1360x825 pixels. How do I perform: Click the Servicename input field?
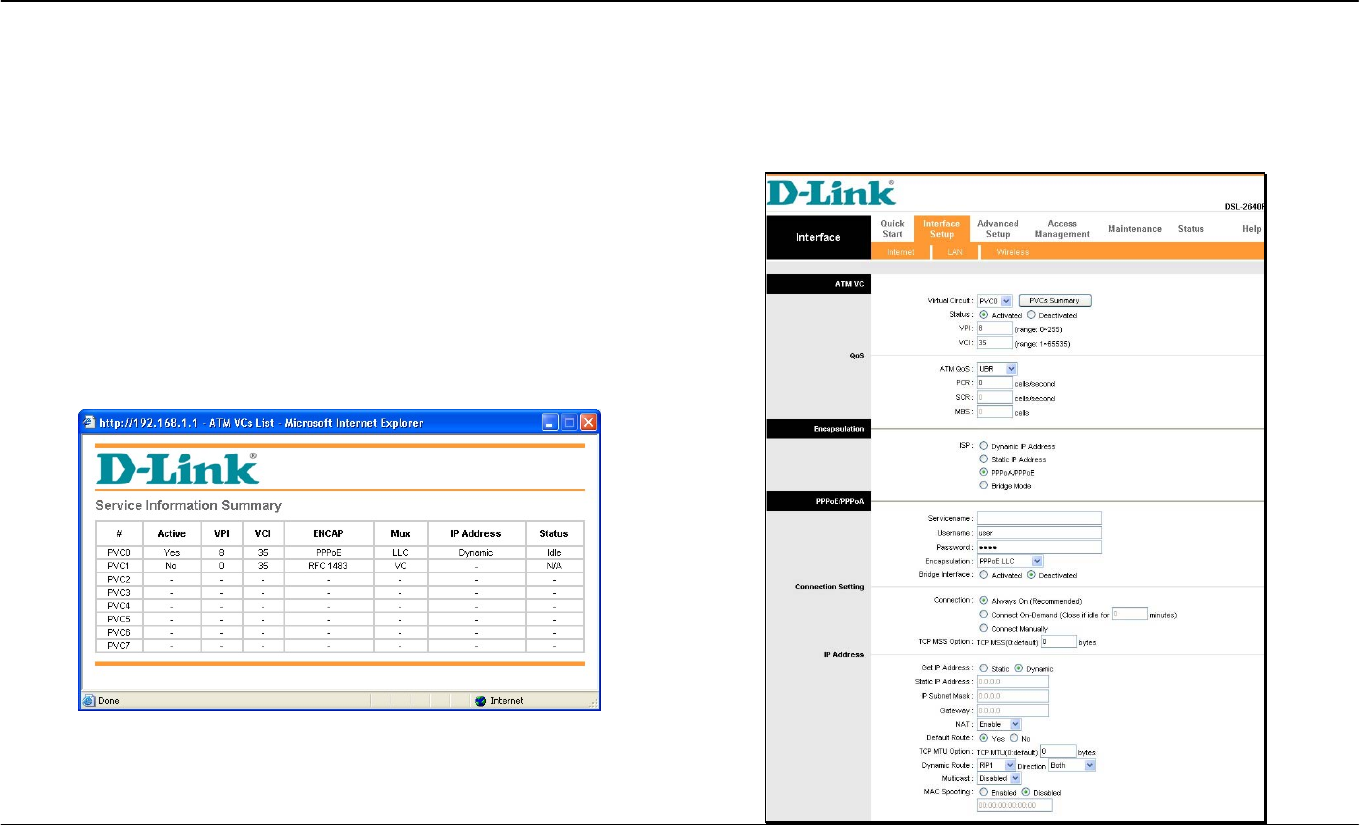[1039, 518]
